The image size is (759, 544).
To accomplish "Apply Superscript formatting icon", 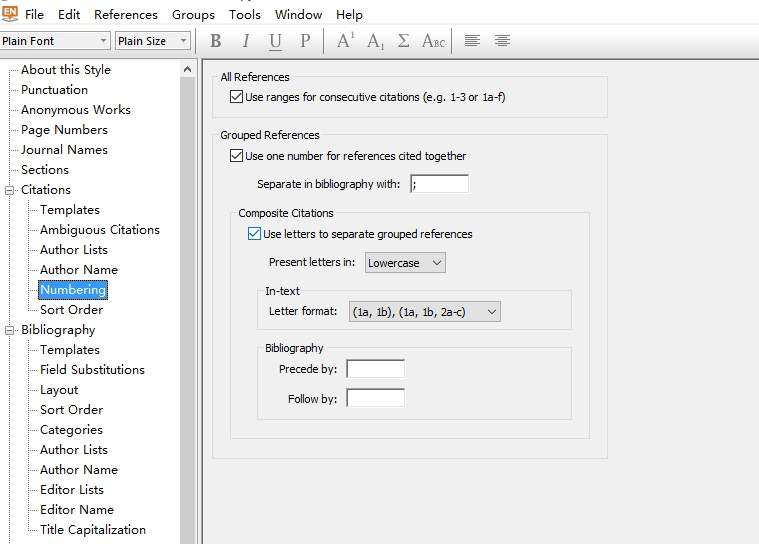I will click(x=346, y=41).
